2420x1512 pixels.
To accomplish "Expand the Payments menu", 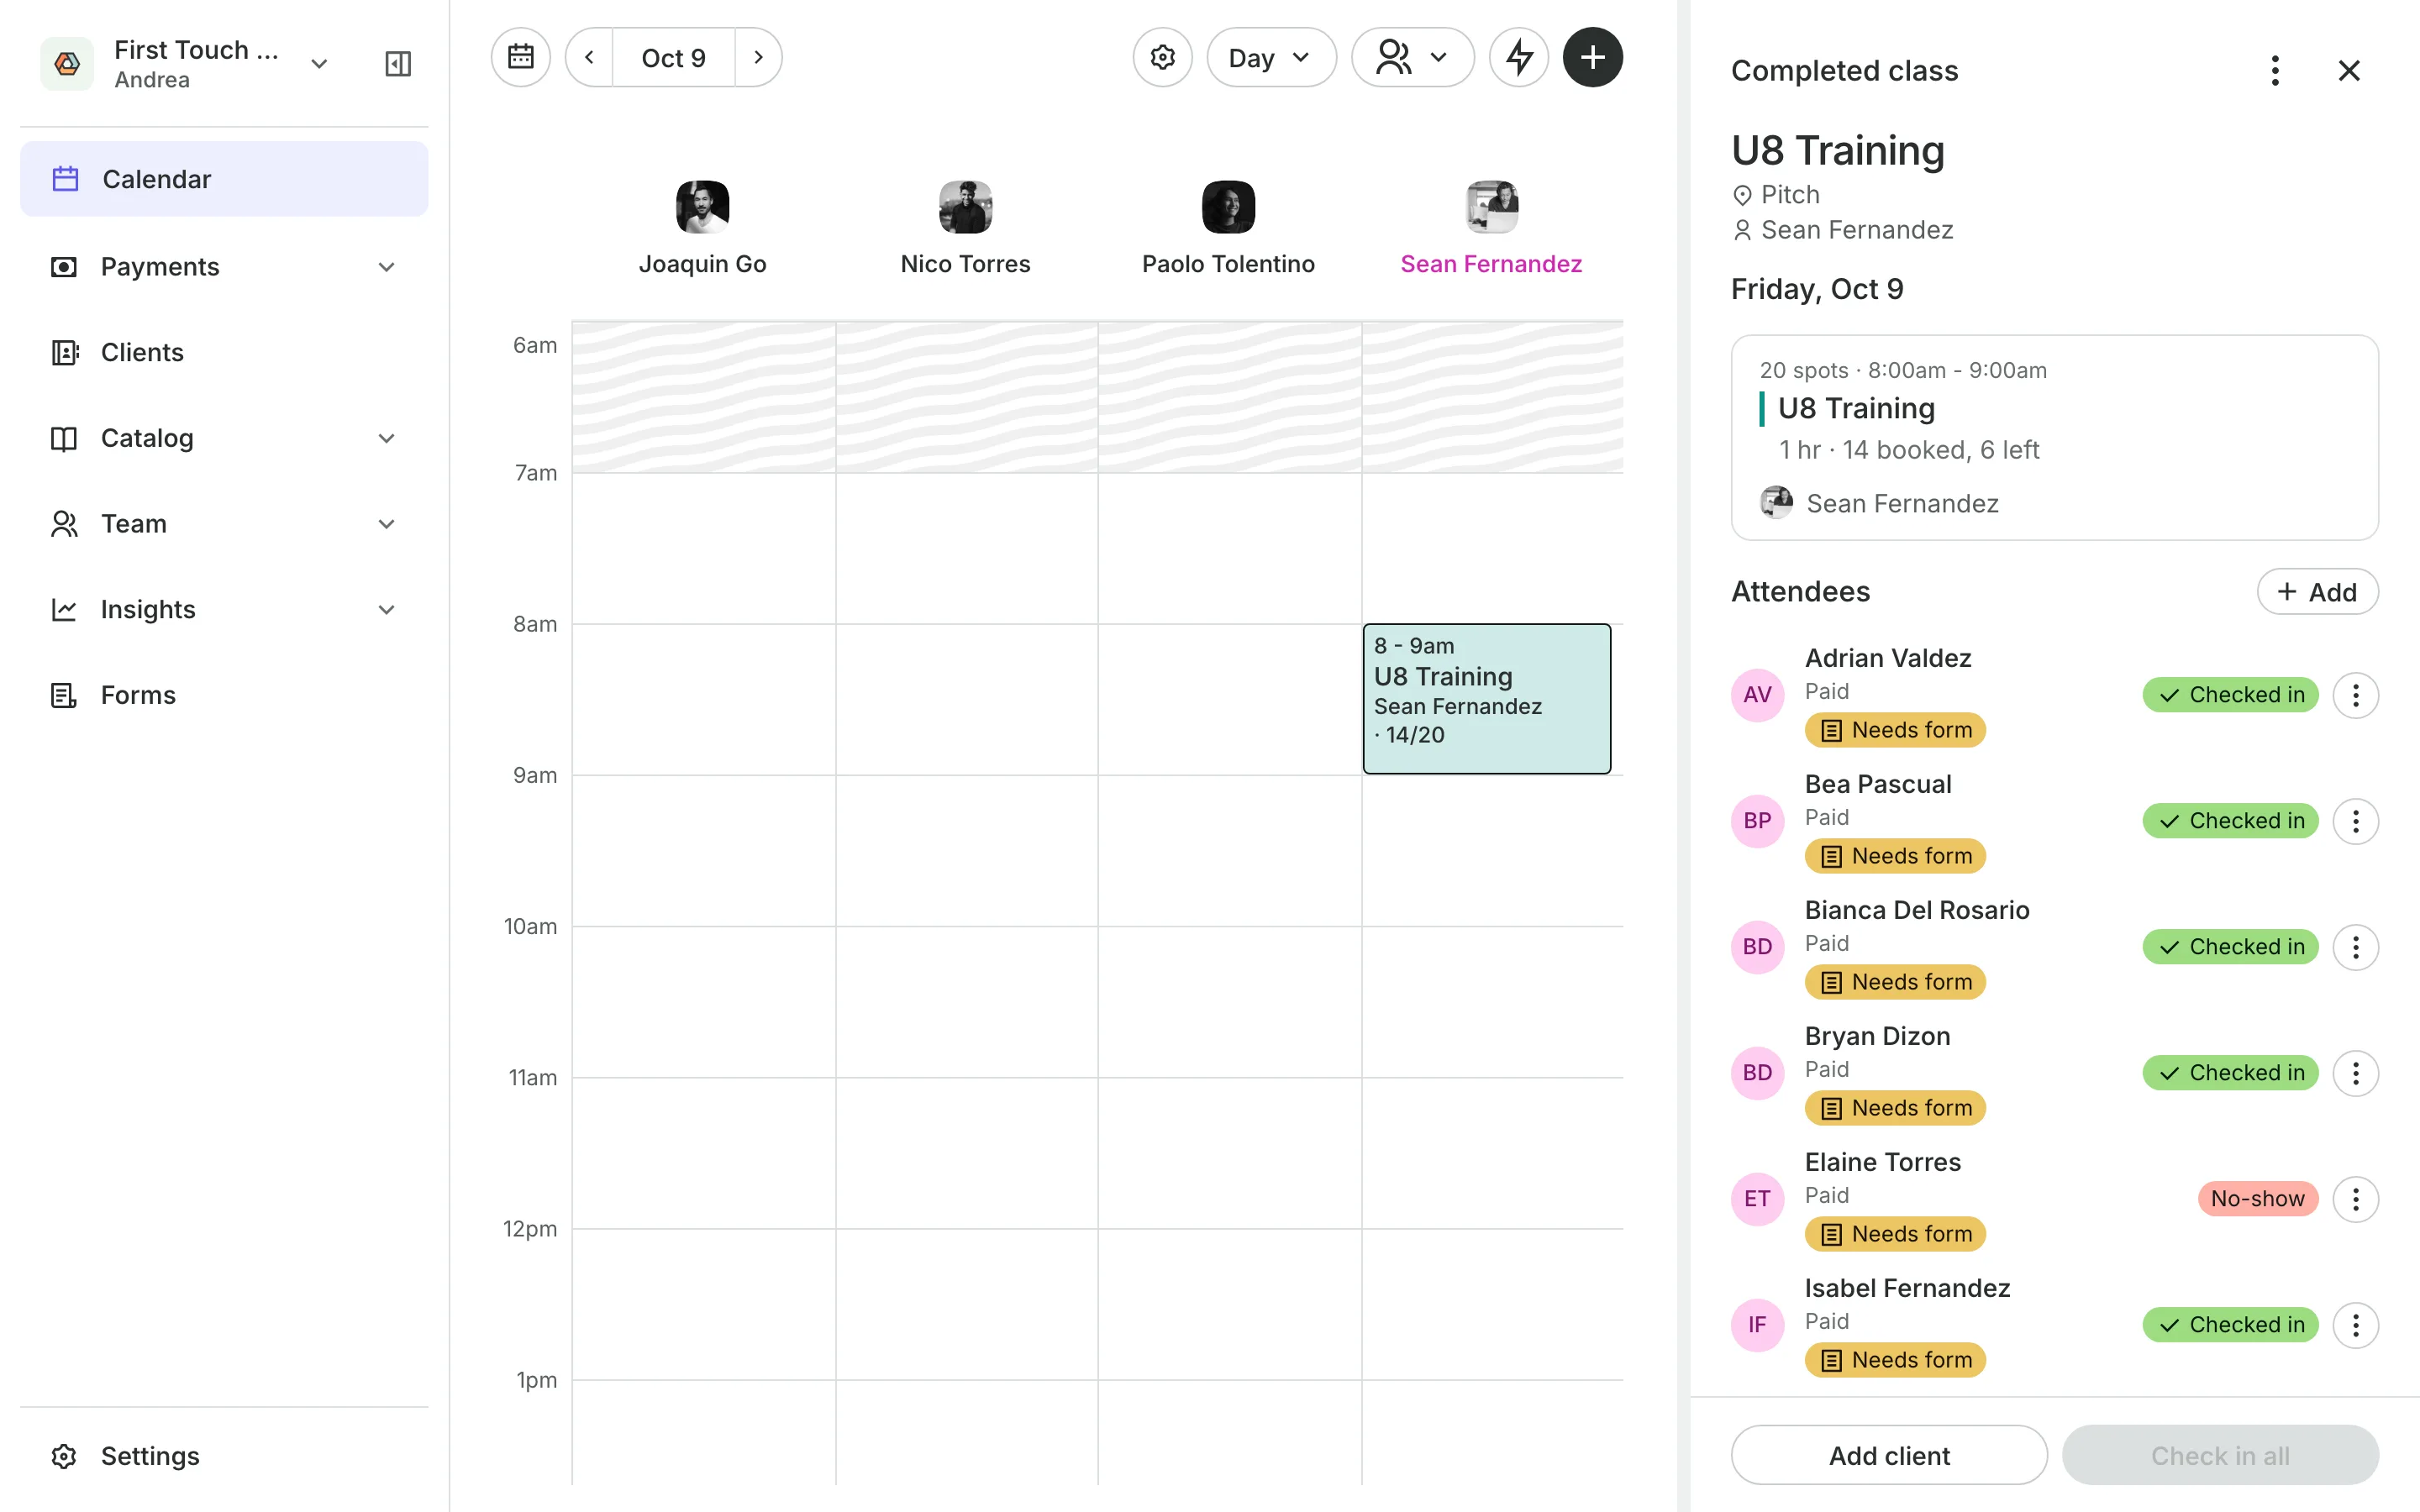I will point(224,267).
